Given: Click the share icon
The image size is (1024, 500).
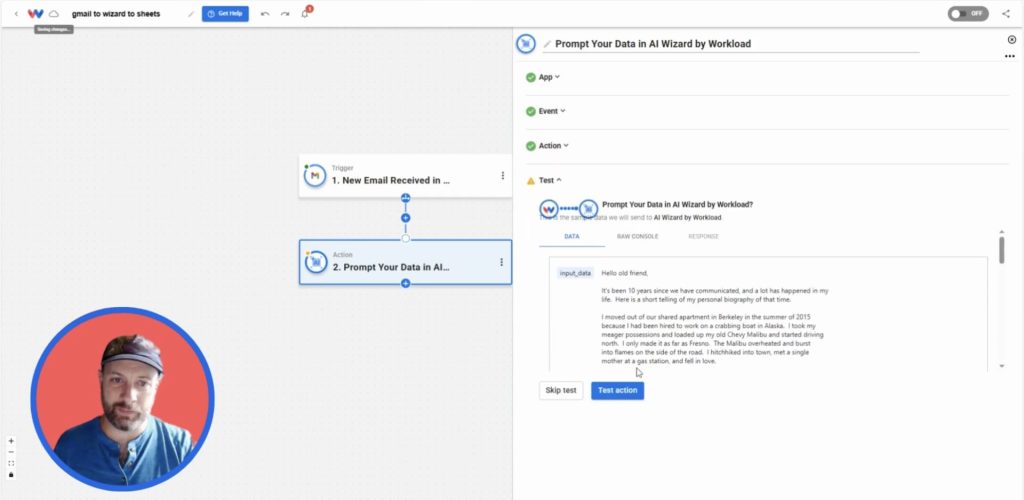Looking at the screenshot, I should (1006, 14).
